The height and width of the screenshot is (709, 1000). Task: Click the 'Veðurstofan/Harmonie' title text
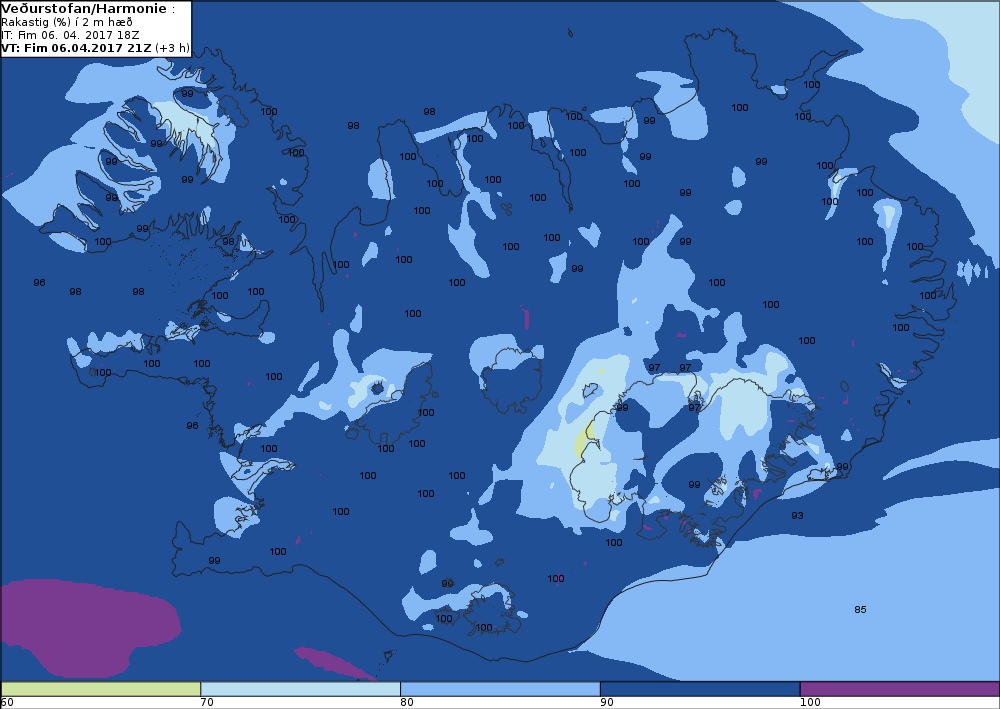84,8
